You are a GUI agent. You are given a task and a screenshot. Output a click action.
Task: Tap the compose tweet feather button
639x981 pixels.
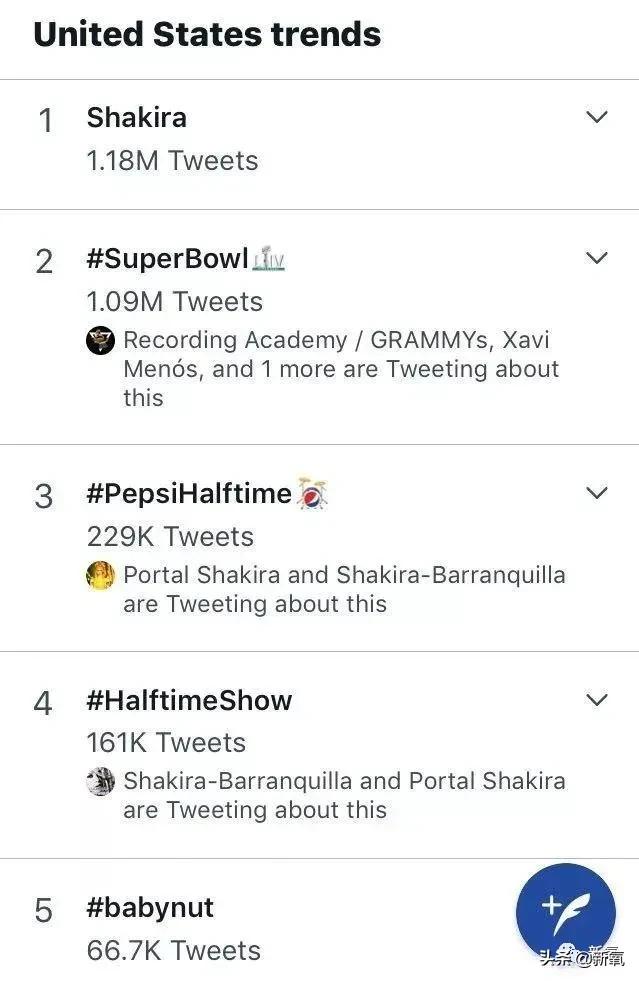click(x=566, y=912)
